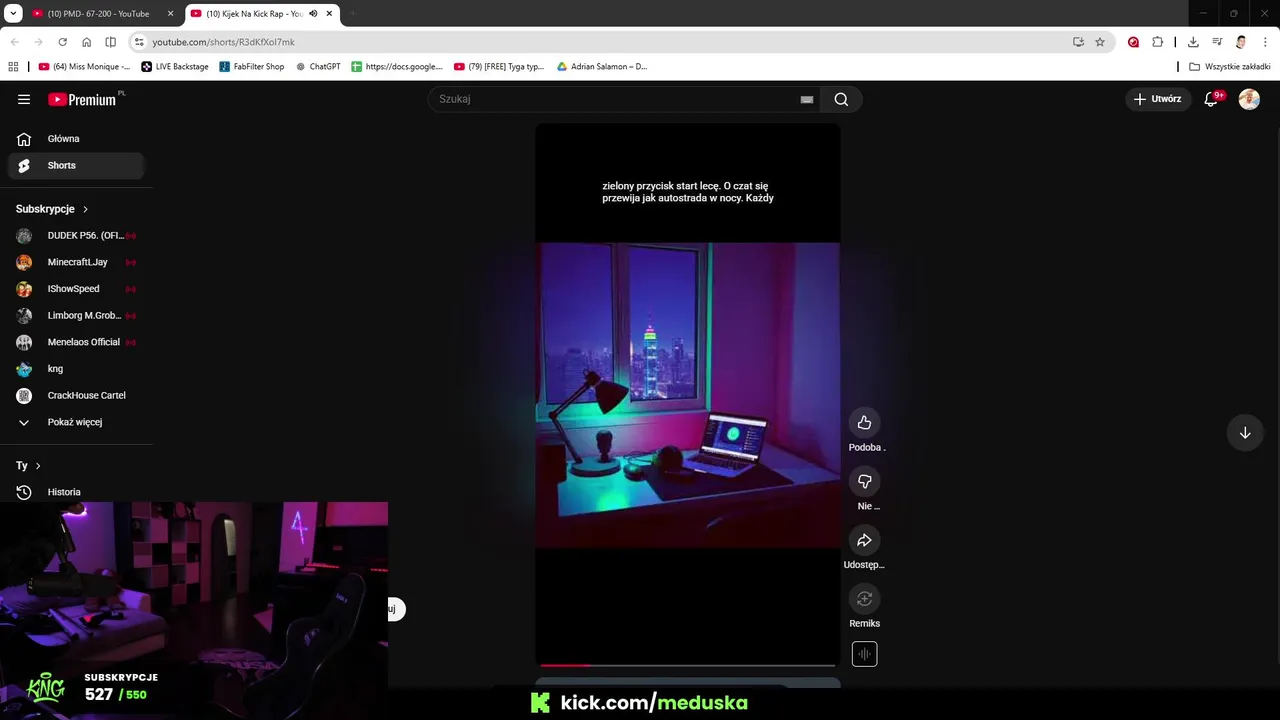Go to next short with down arrow
The width and height of the screenshot is (1280, 720).
coord(1245,433)
